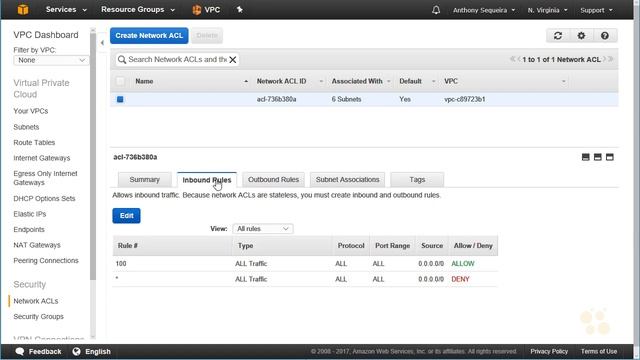Open Internet Gateways in the sidebar
640x360 pixels.
click(x=42, y=158)
